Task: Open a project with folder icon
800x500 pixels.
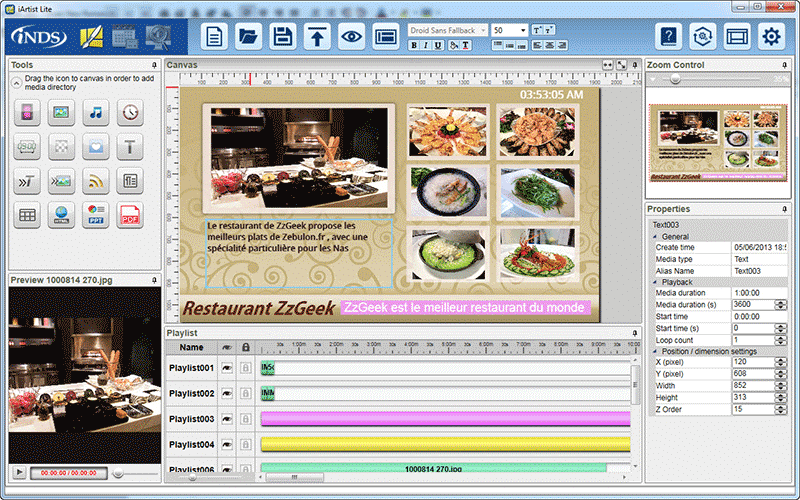Action: 248,37
